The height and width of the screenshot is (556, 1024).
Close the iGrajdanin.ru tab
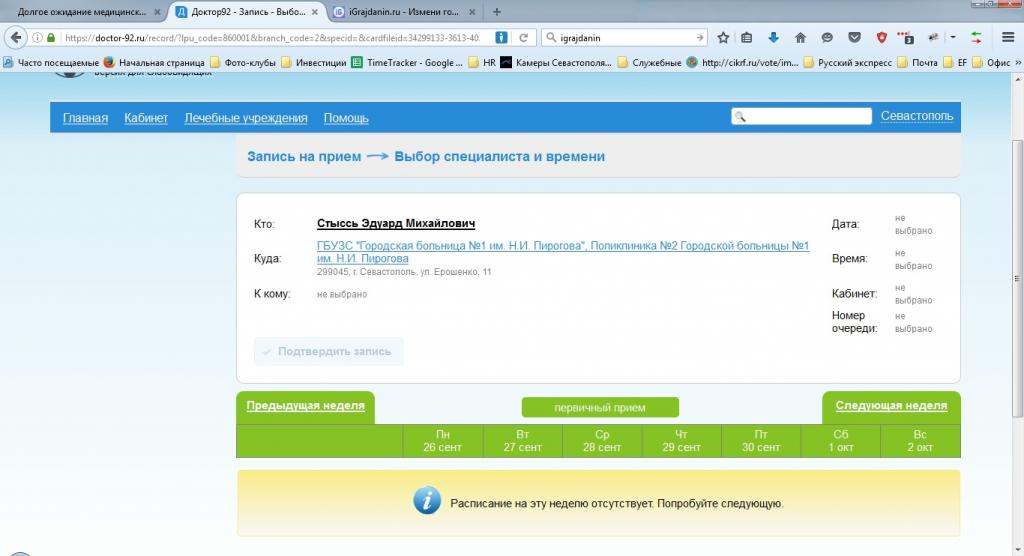pos(472,12)
